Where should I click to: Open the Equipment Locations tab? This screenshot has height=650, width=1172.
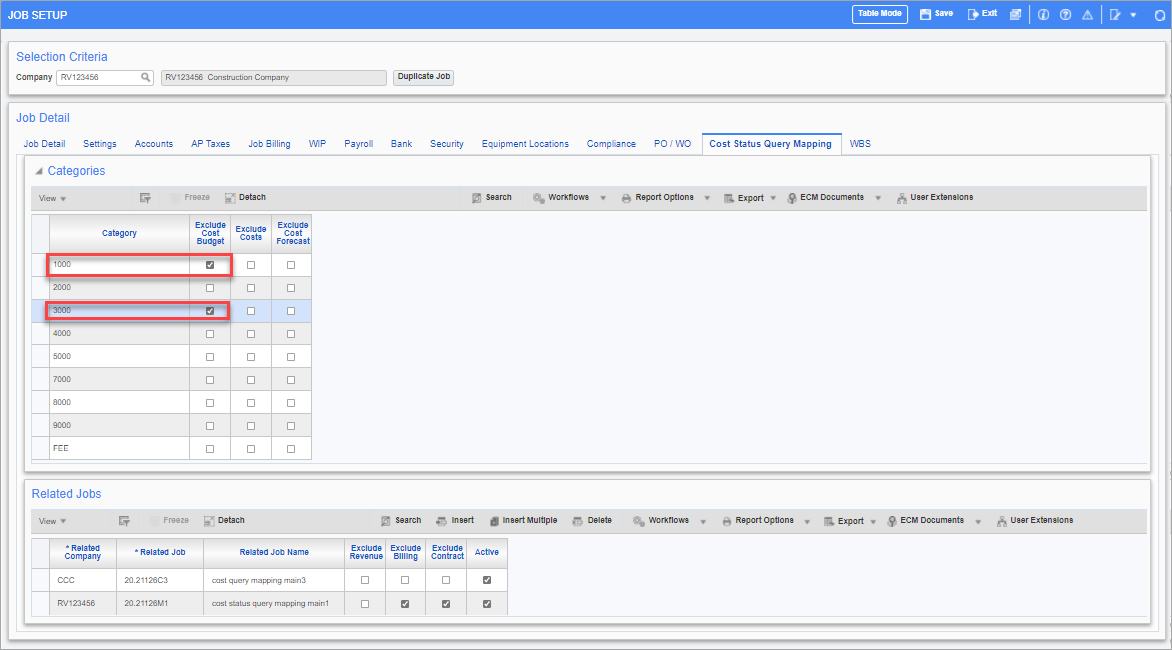525,144
